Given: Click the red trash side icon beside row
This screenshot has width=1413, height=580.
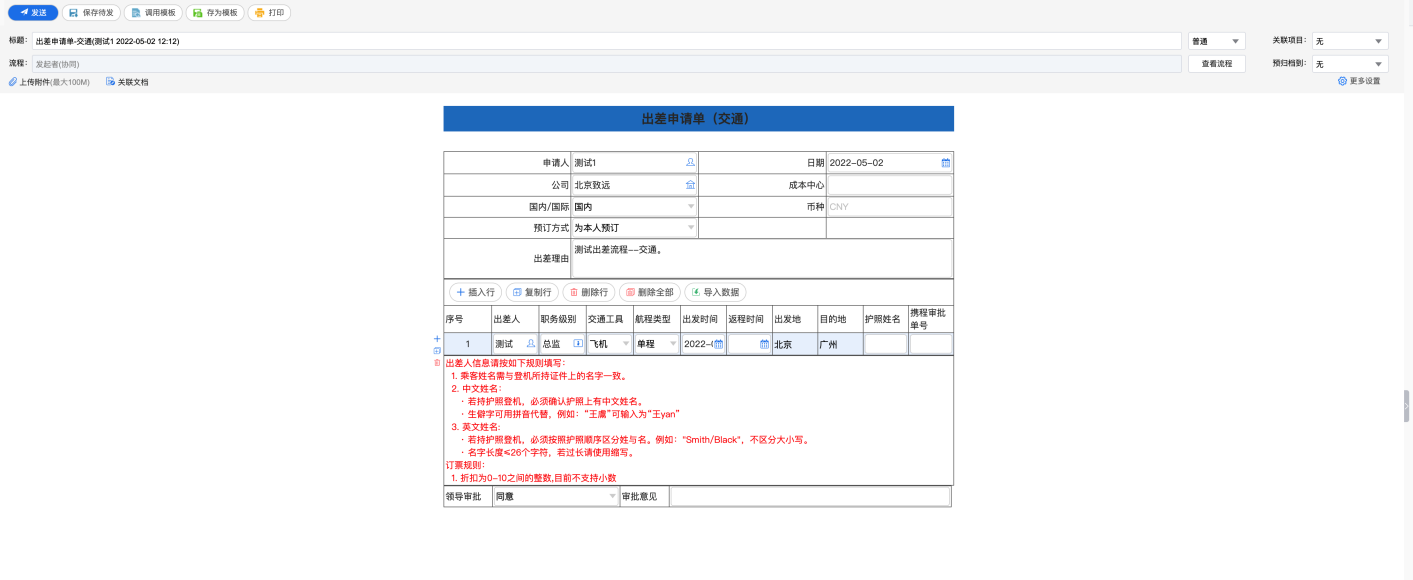Looking at the screenshot, I should (x=437, y=362).
